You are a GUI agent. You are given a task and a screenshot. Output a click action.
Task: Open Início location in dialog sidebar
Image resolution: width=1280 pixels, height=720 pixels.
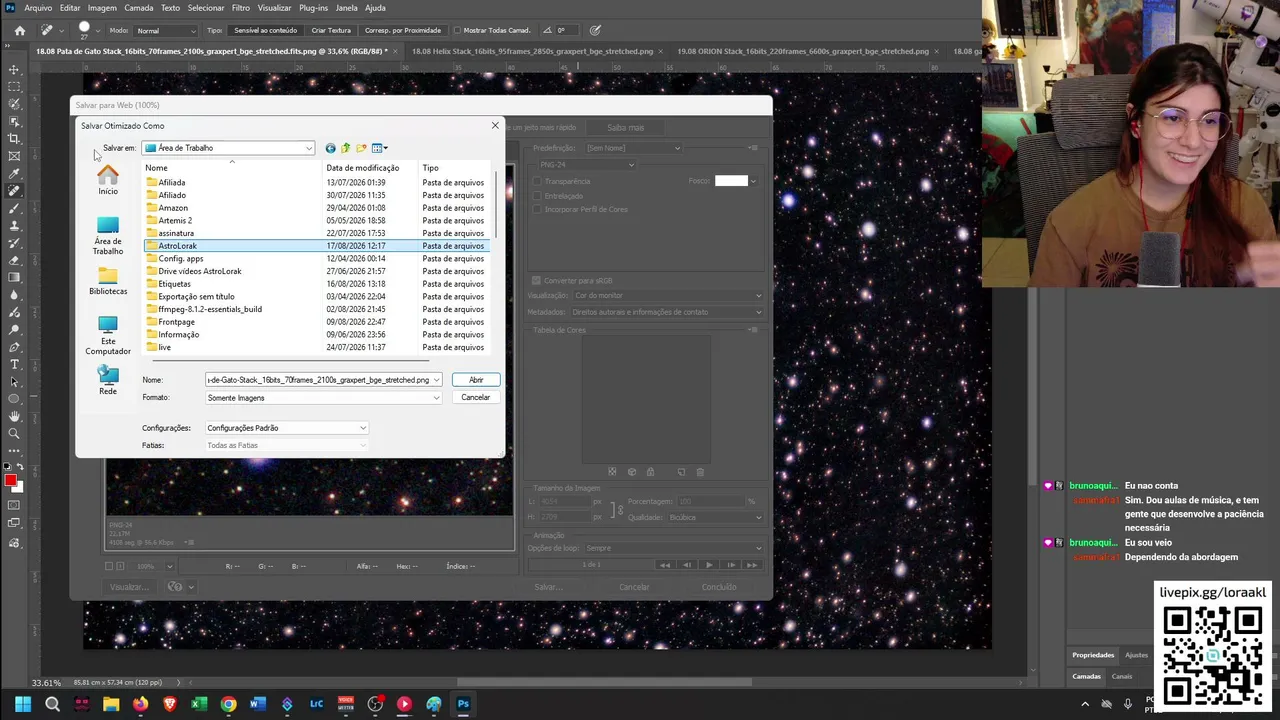[x=108, y=179]
